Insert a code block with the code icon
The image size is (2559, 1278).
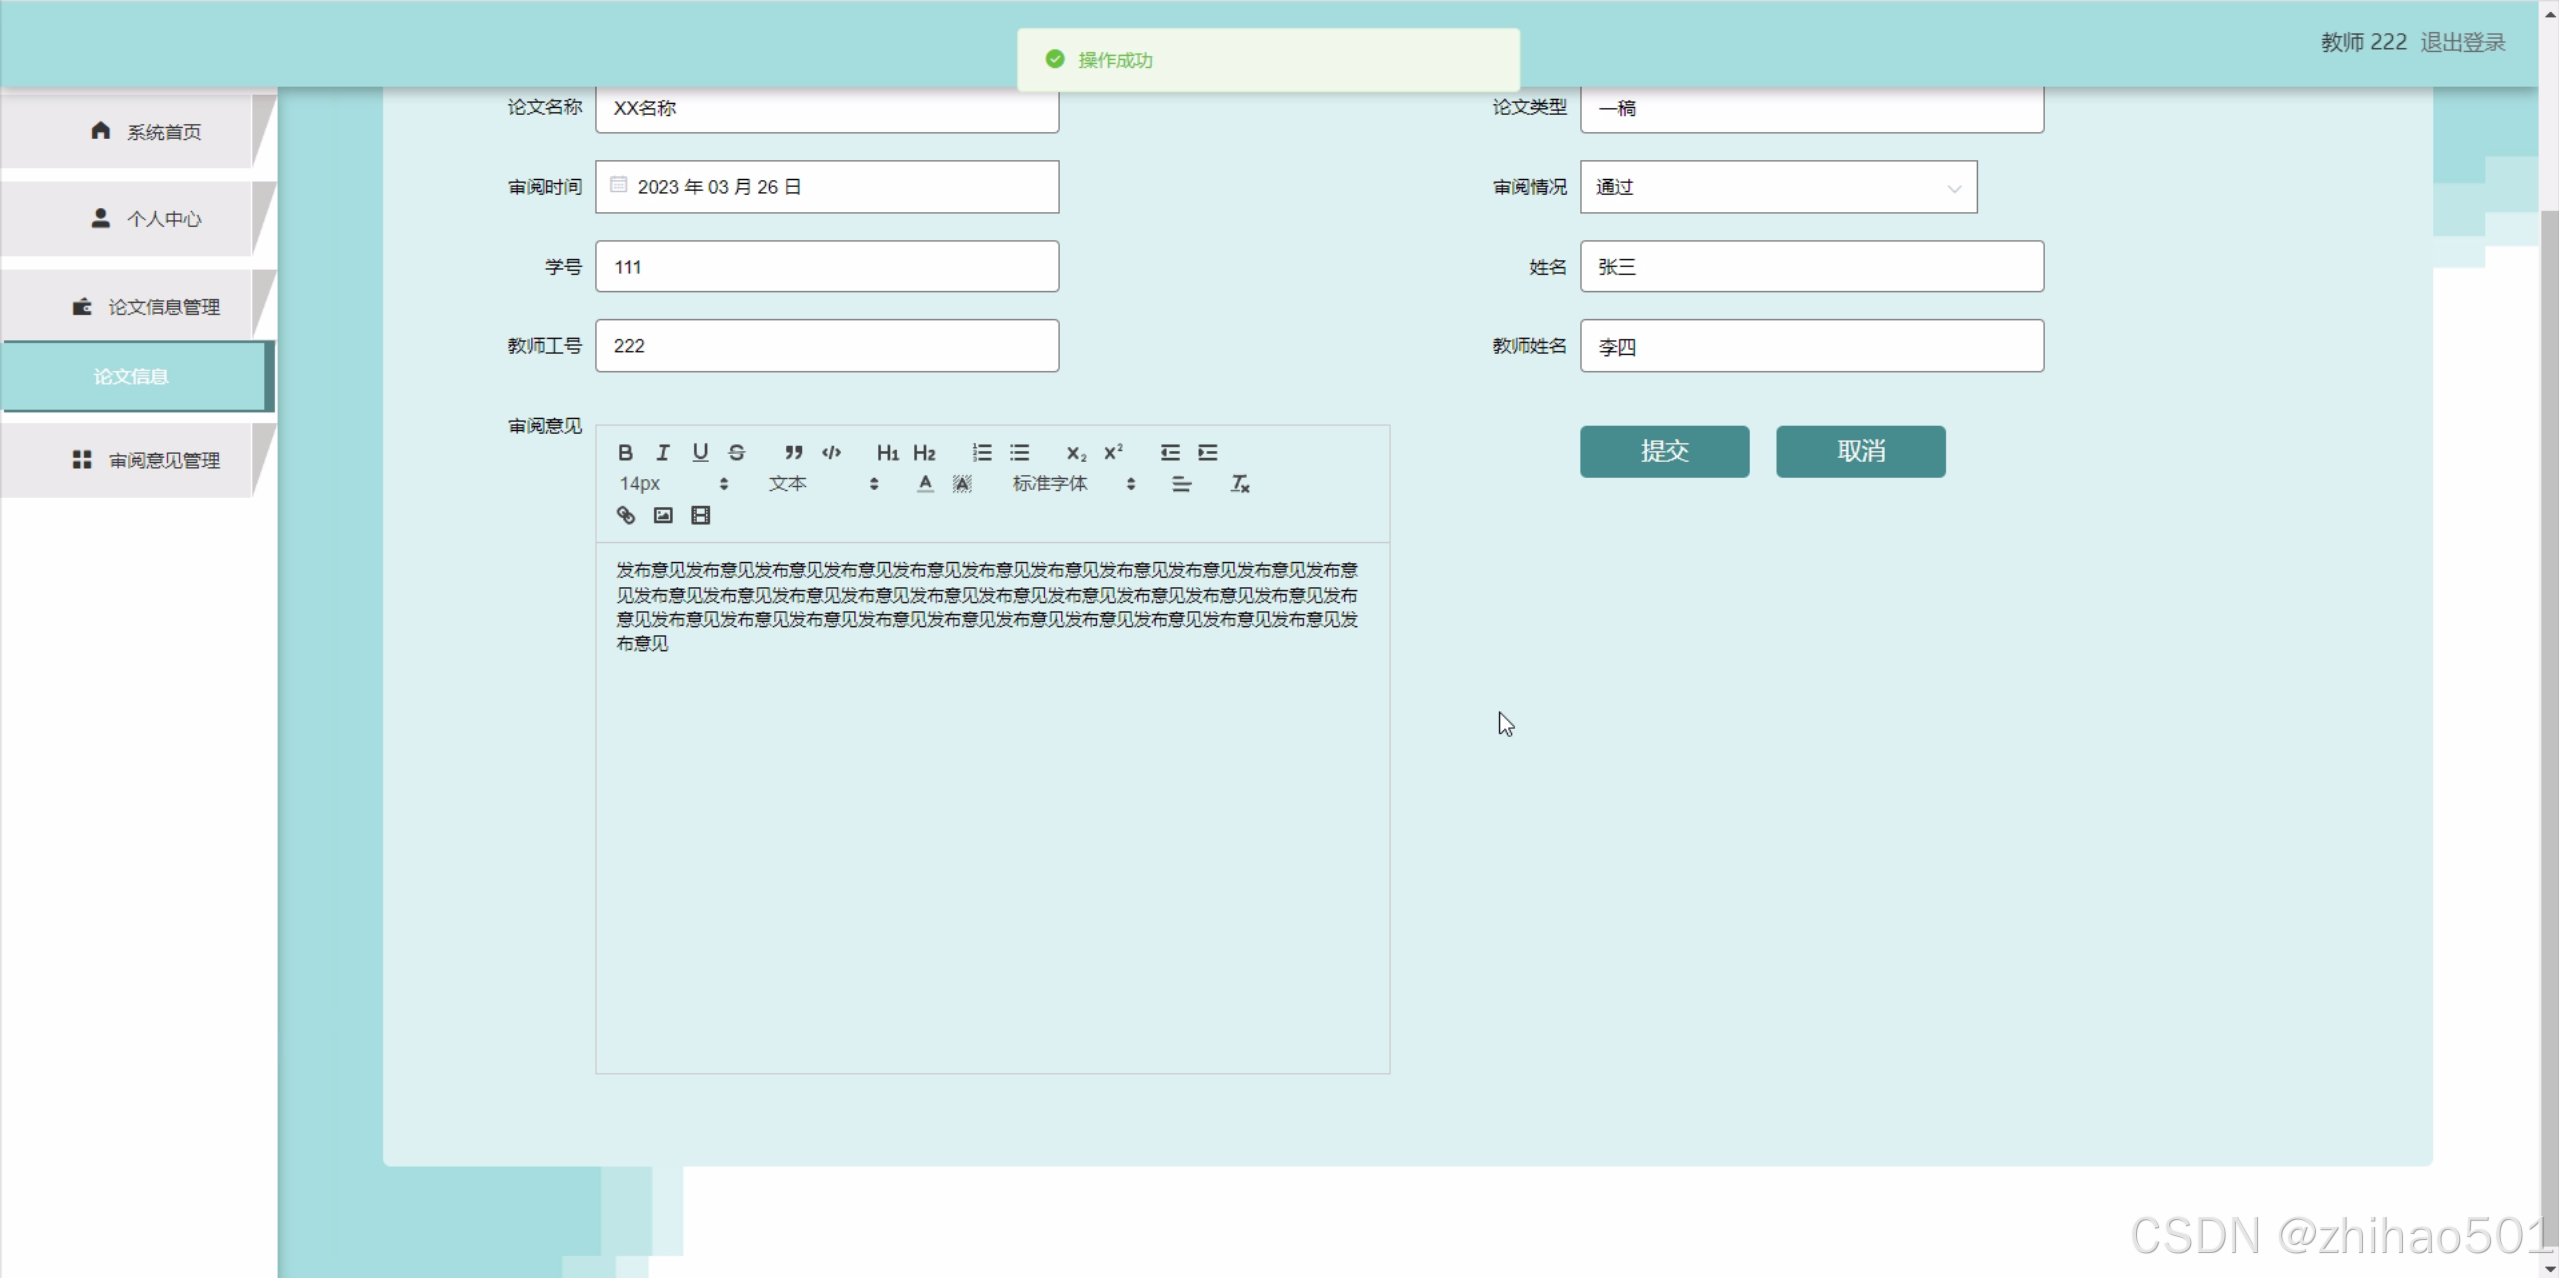click(831, 453)
